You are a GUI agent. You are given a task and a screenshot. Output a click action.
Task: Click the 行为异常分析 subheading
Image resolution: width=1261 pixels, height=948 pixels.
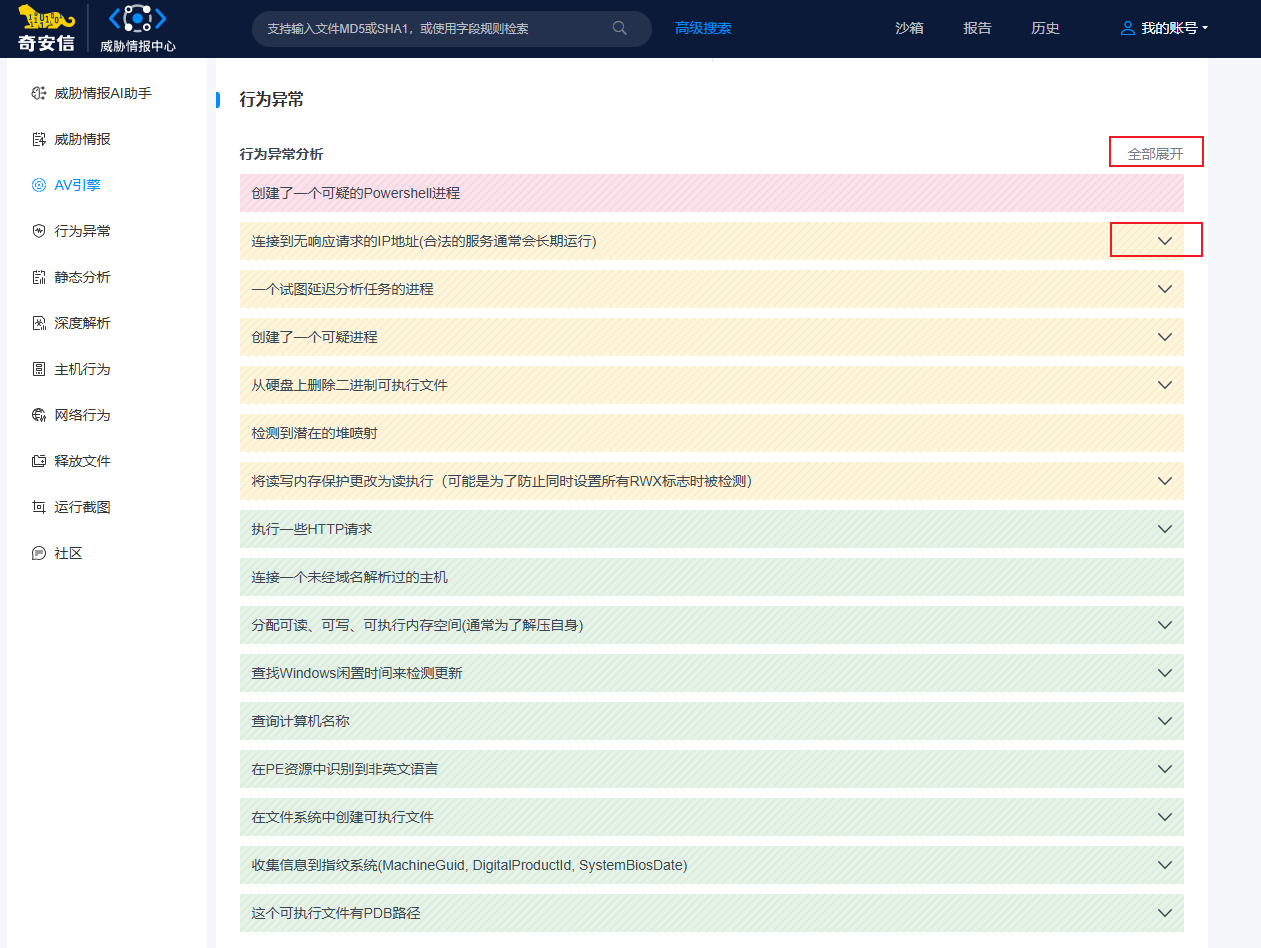(x=281, y=154)
